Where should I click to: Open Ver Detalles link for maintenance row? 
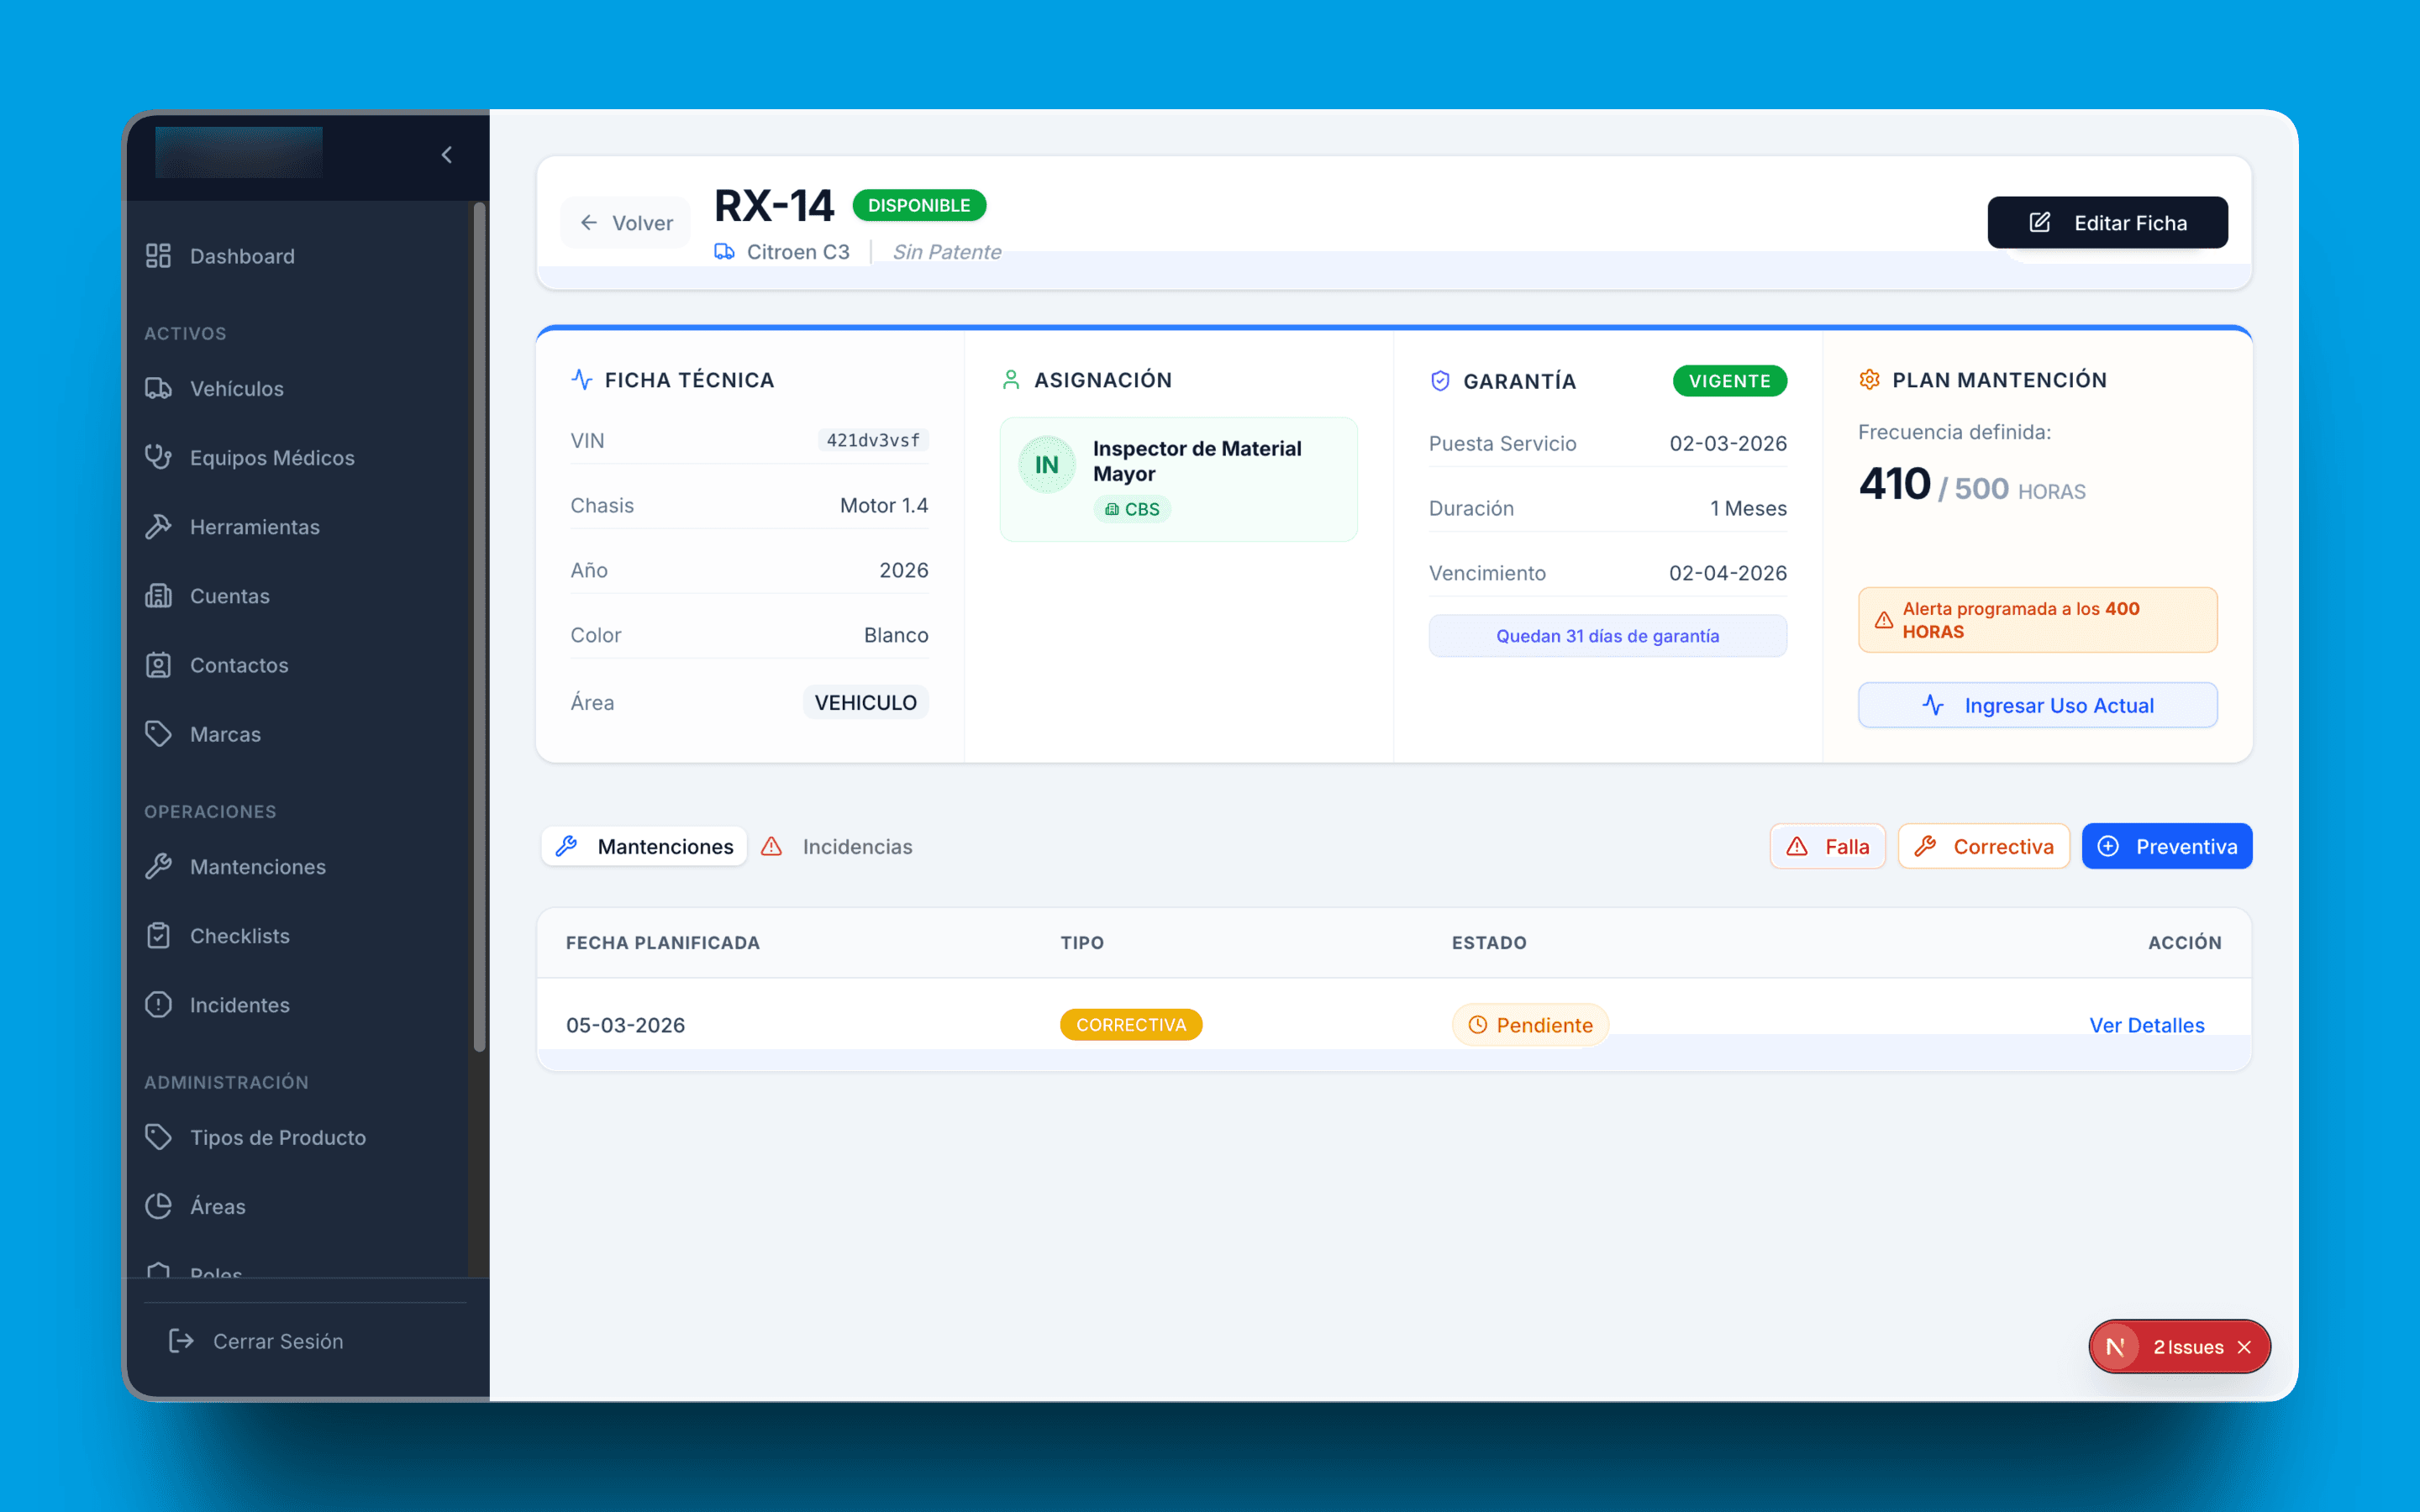coord(2146,1025)
